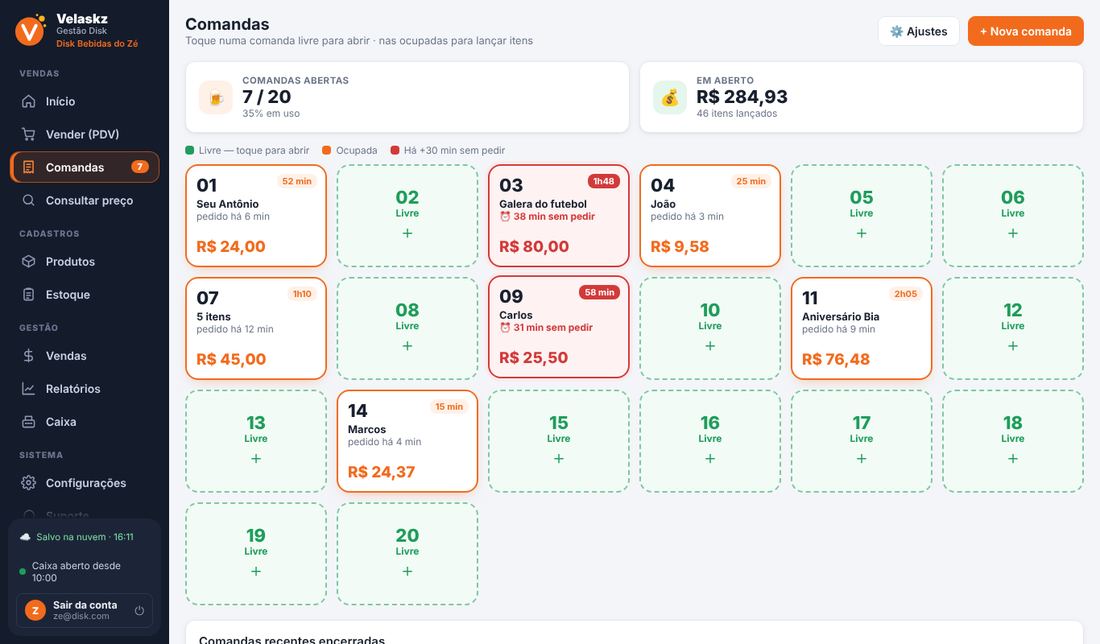Image resolution: width=1100 pixels, height=644 pixels.
Task: Click the plus icon on comanda 20
Action: click(407, 571)
